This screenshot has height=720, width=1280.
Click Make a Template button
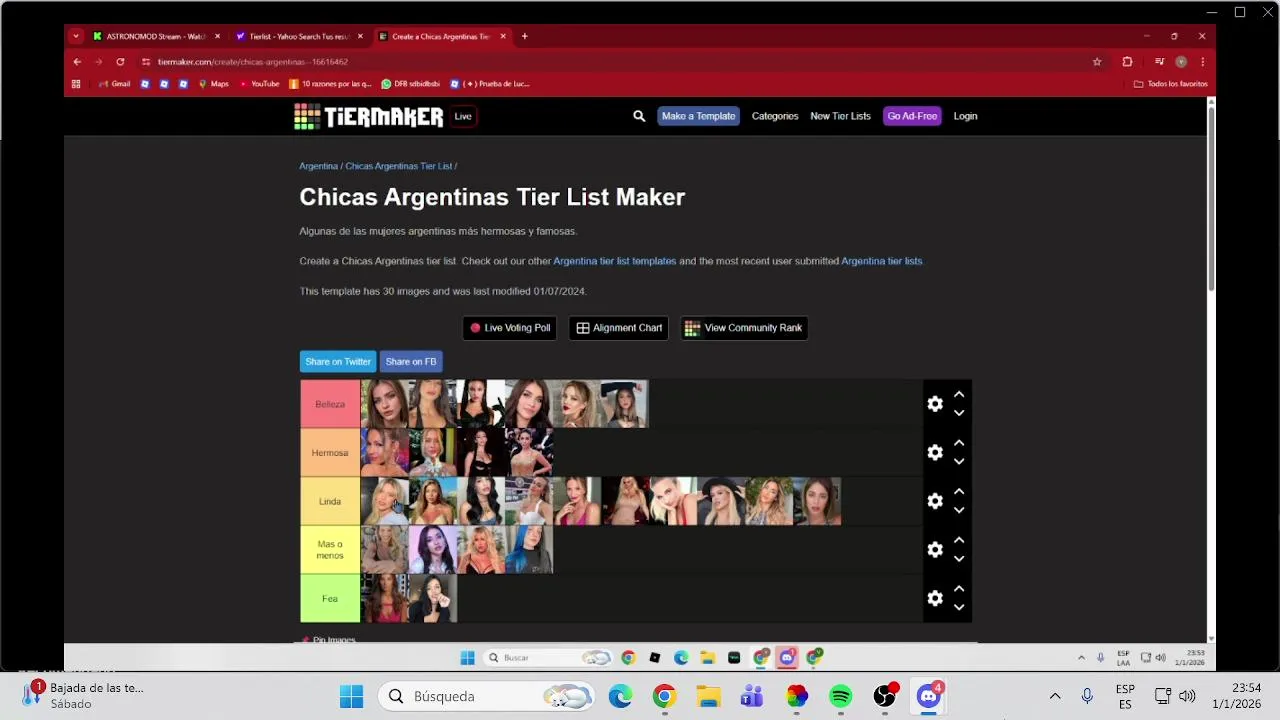698,116
